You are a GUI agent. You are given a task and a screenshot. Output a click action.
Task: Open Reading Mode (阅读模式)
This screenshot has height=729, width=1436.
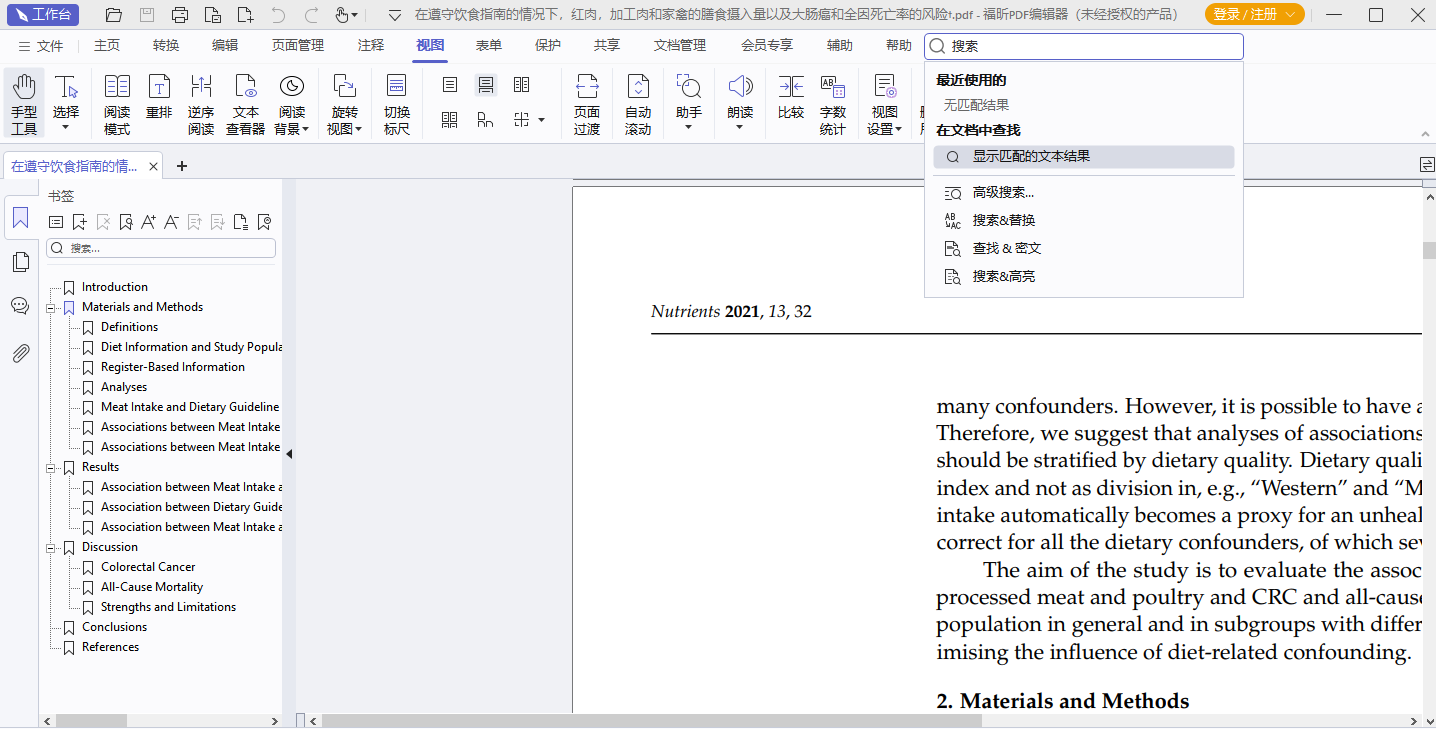click(x=117, y=104)
